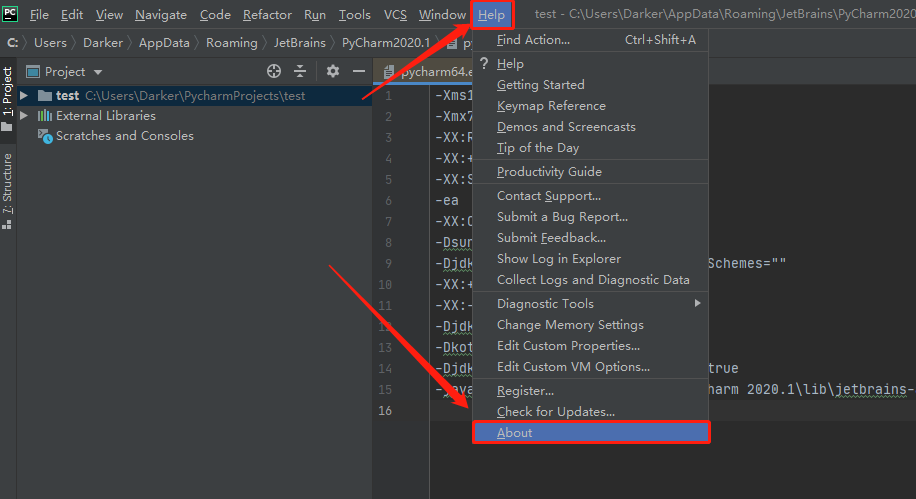Expand the test project folder
This screenshot has height=499, width=916.
(24, 95)
